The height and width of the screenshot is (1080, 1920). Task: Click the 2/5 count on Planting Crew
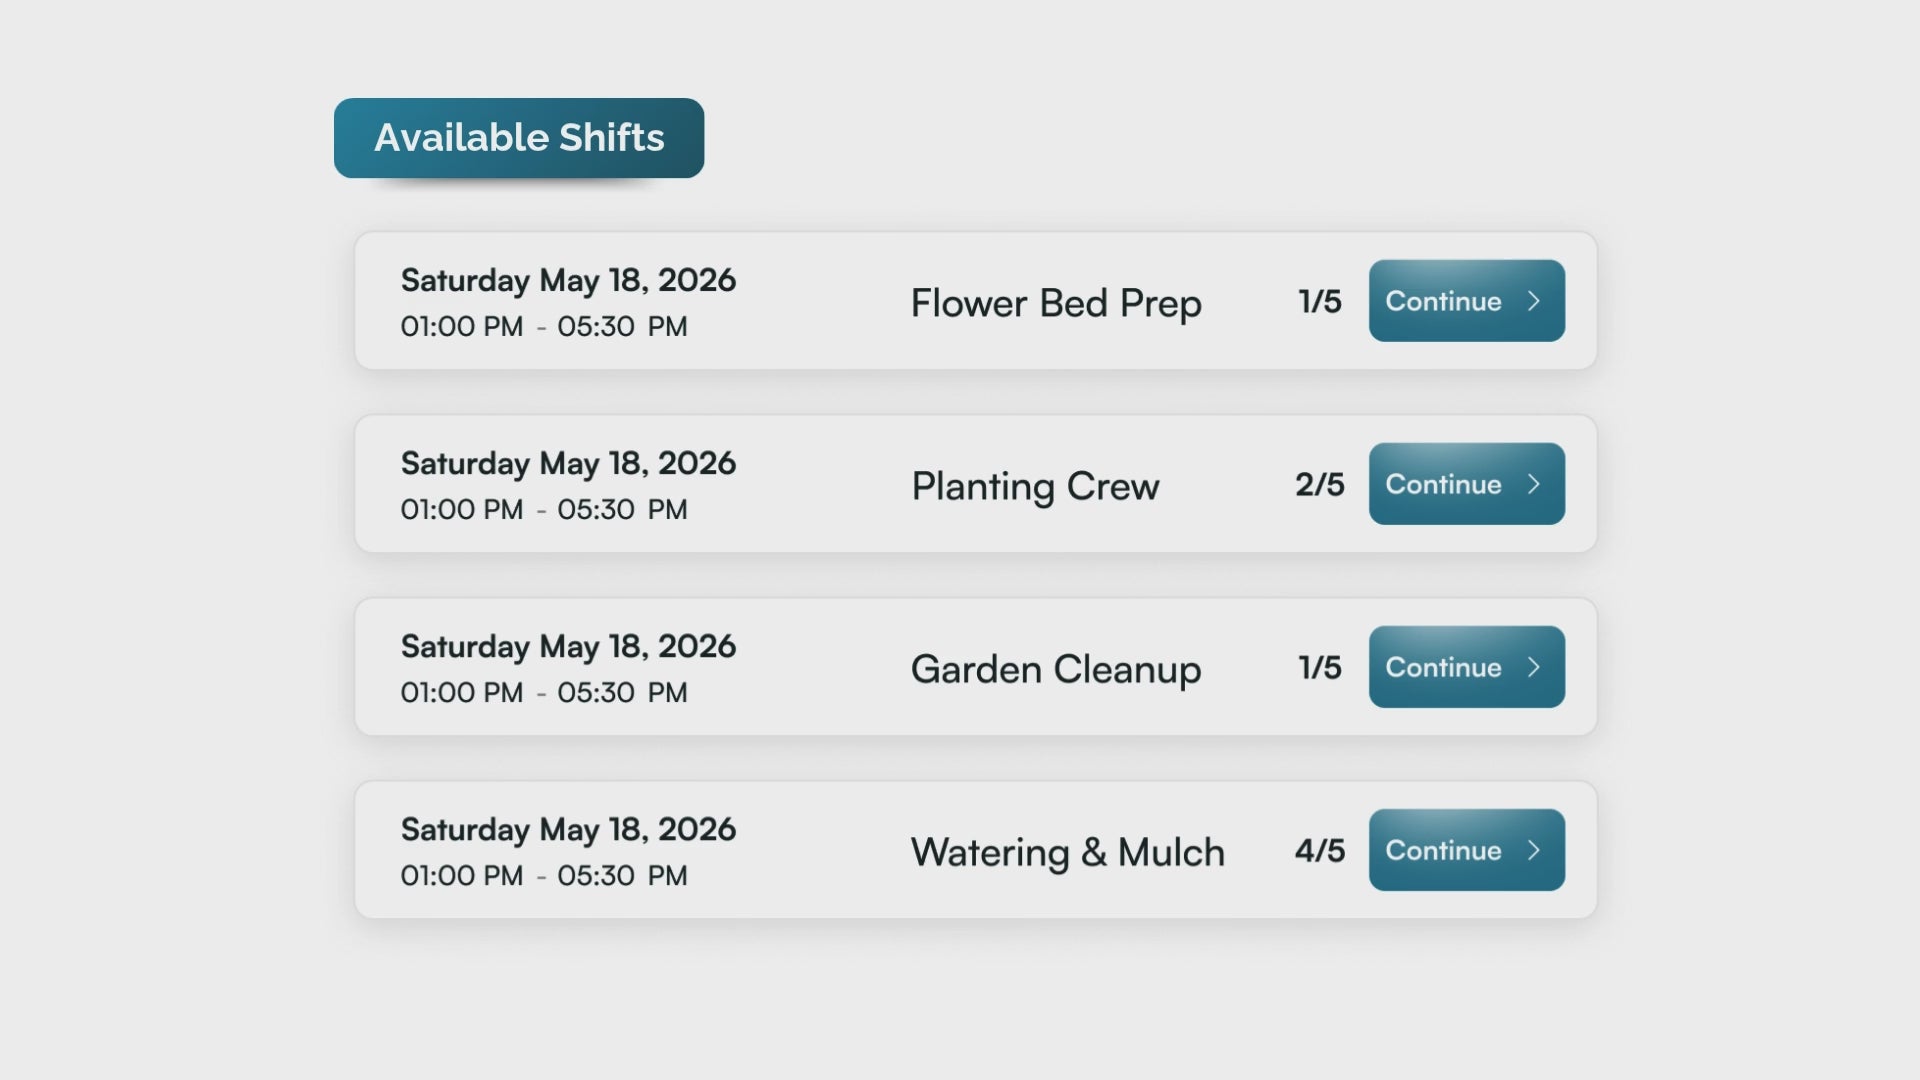[x=1319, y=484]
